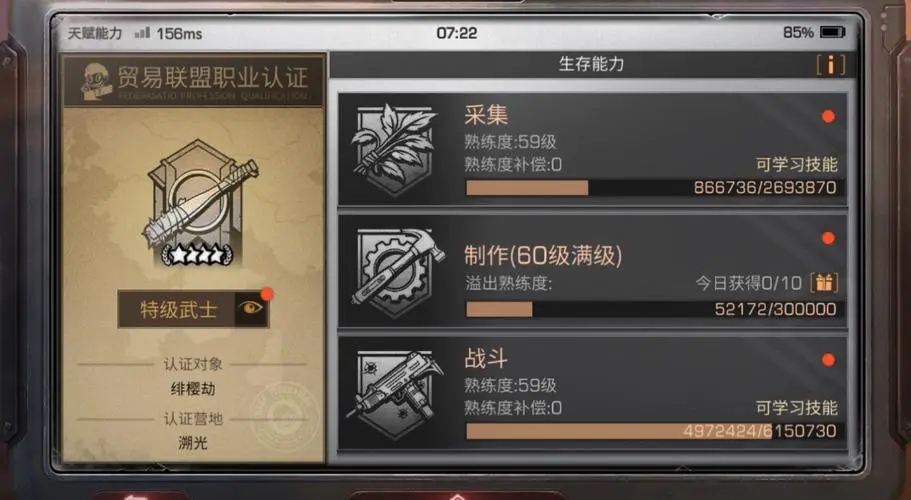The width and height of the screenshot is (911, 500).
Task: Tap the 战斗 proficiency progress bar
Action: 652,431
